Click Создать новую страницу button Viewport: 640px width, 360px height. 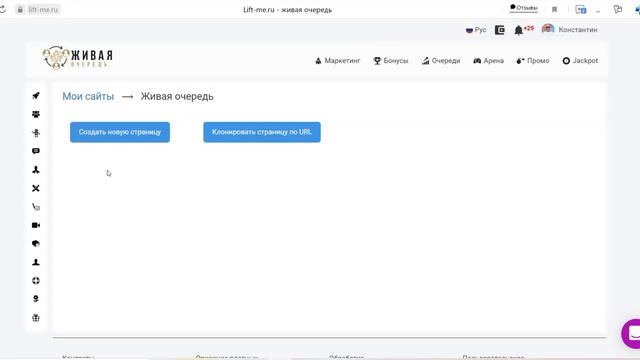coord(120,132)
